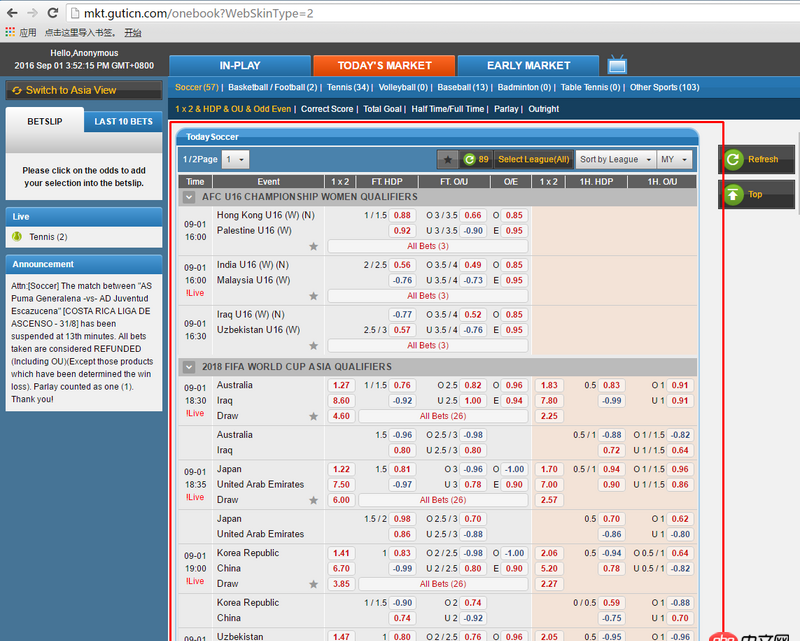Select Tennis (34) sport
Screen dimensions: 800x641
pos(348,87)
